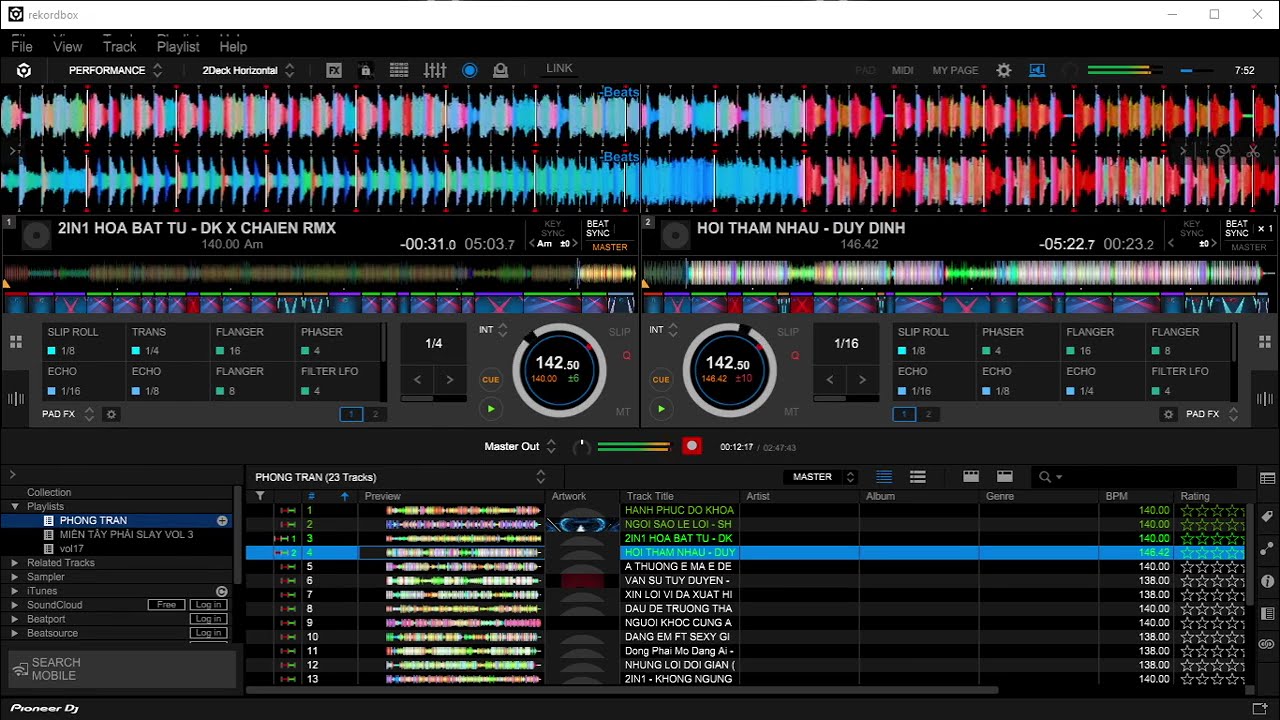Open Deck 1 hot cue pad grid icon

pos(16,342)
